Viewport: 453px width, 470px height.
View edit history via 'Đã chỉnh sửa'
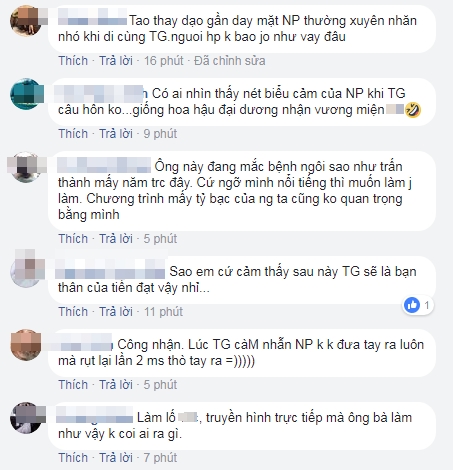click(230, 61)
